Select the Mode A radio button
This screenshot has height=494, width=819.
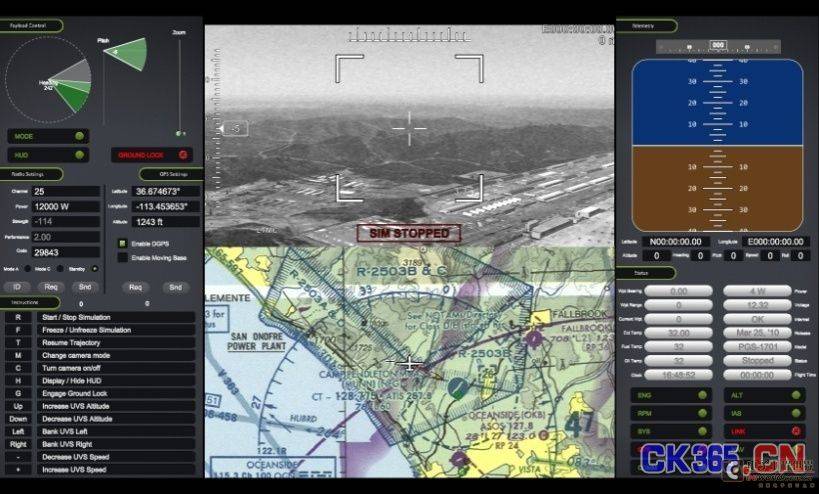click(x=28, y=269)
